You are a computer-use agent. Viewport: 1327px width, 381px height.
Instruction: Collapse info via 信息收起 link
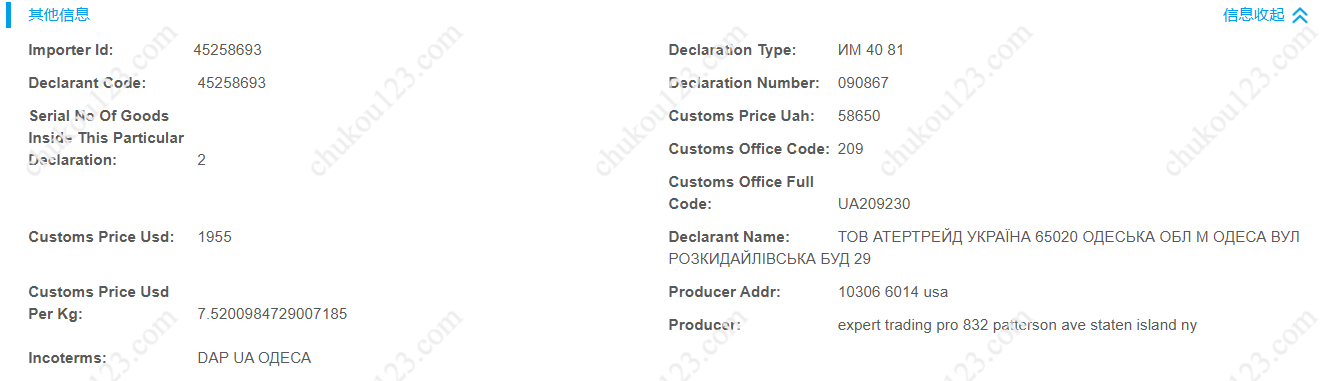1253,15
